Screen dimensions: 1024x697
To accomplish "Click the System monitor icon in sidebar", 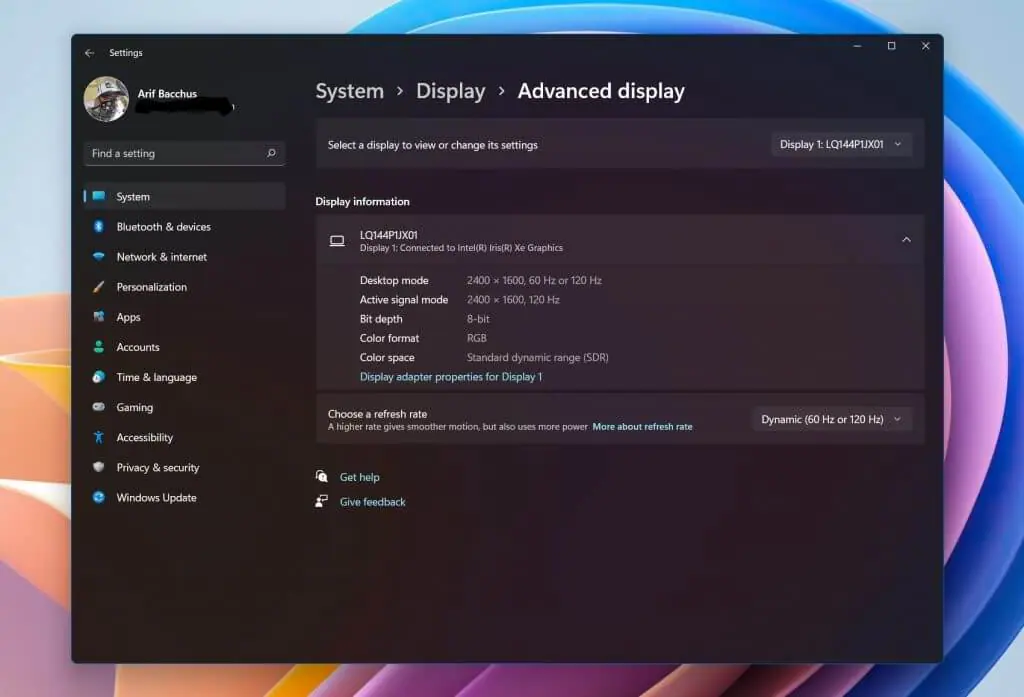I will 99,196.
